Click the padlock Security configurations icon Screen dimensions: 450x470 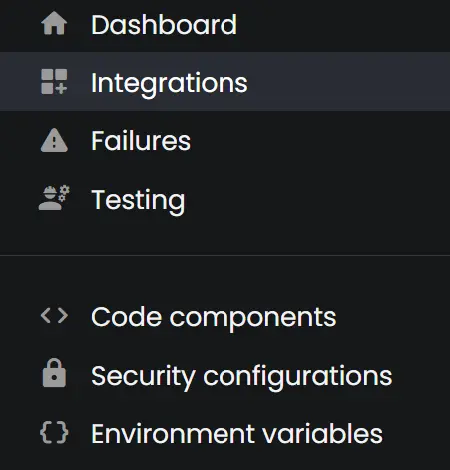(x=54, y=373)
